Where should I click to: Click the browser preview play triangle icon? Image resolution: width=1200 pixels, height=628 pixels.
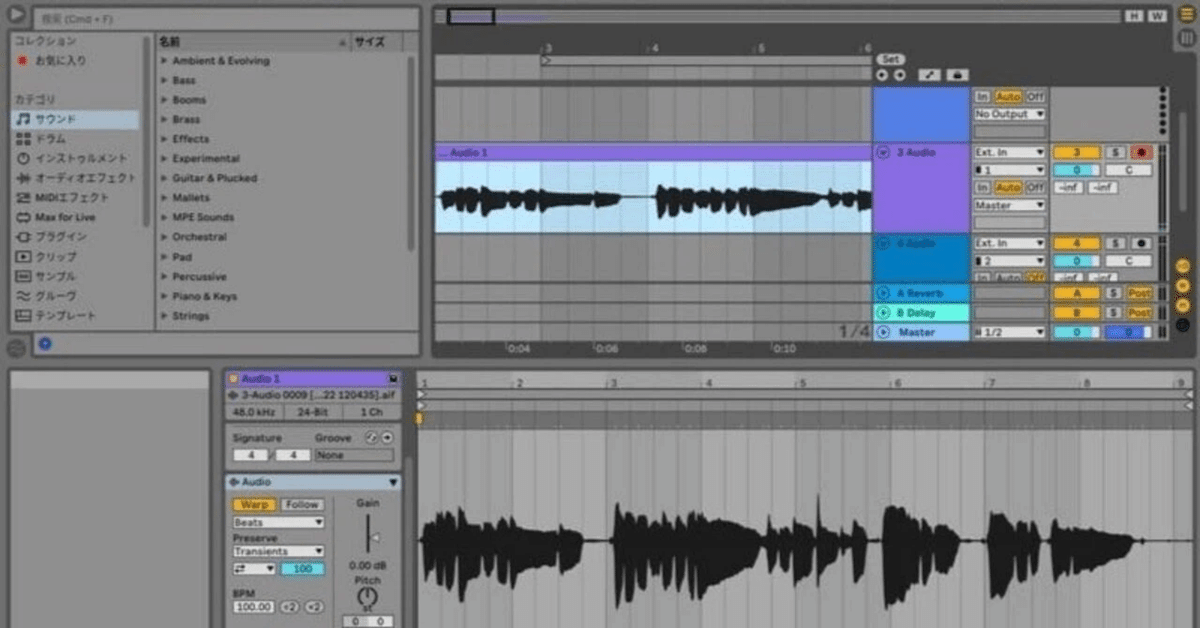16,16
